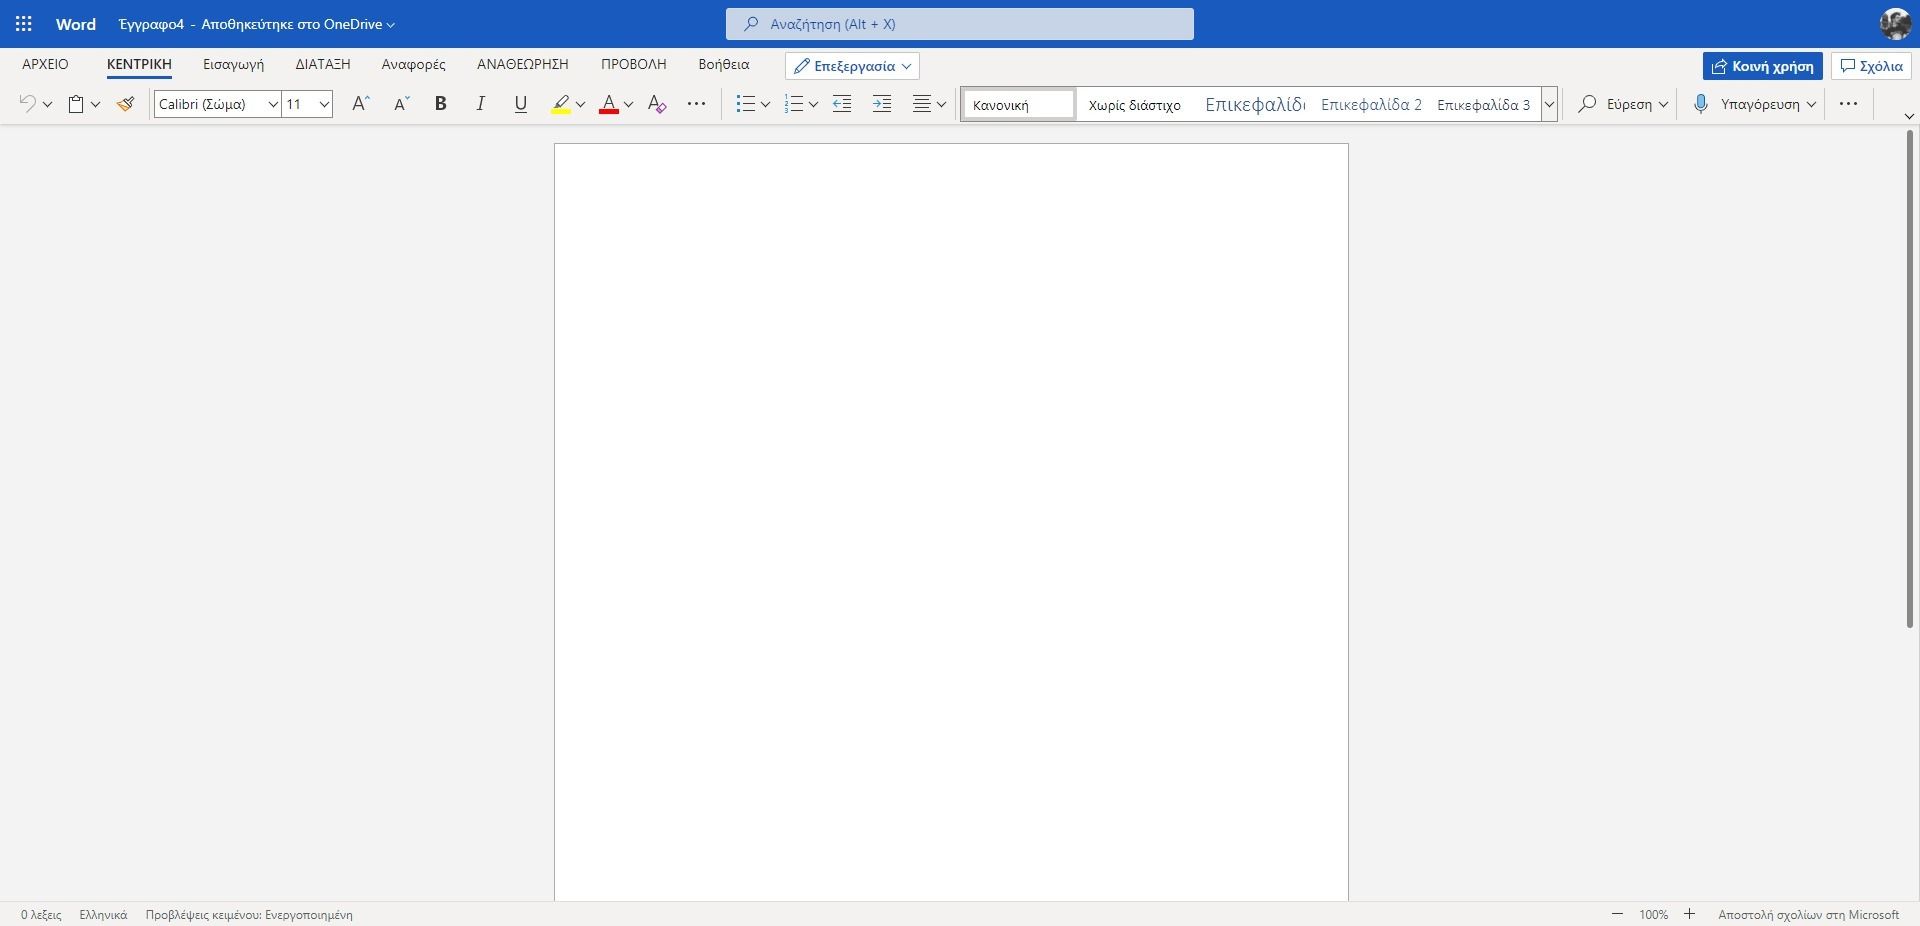Apply italic formatting
1920x926 pixels.
[x=480, y=103]
